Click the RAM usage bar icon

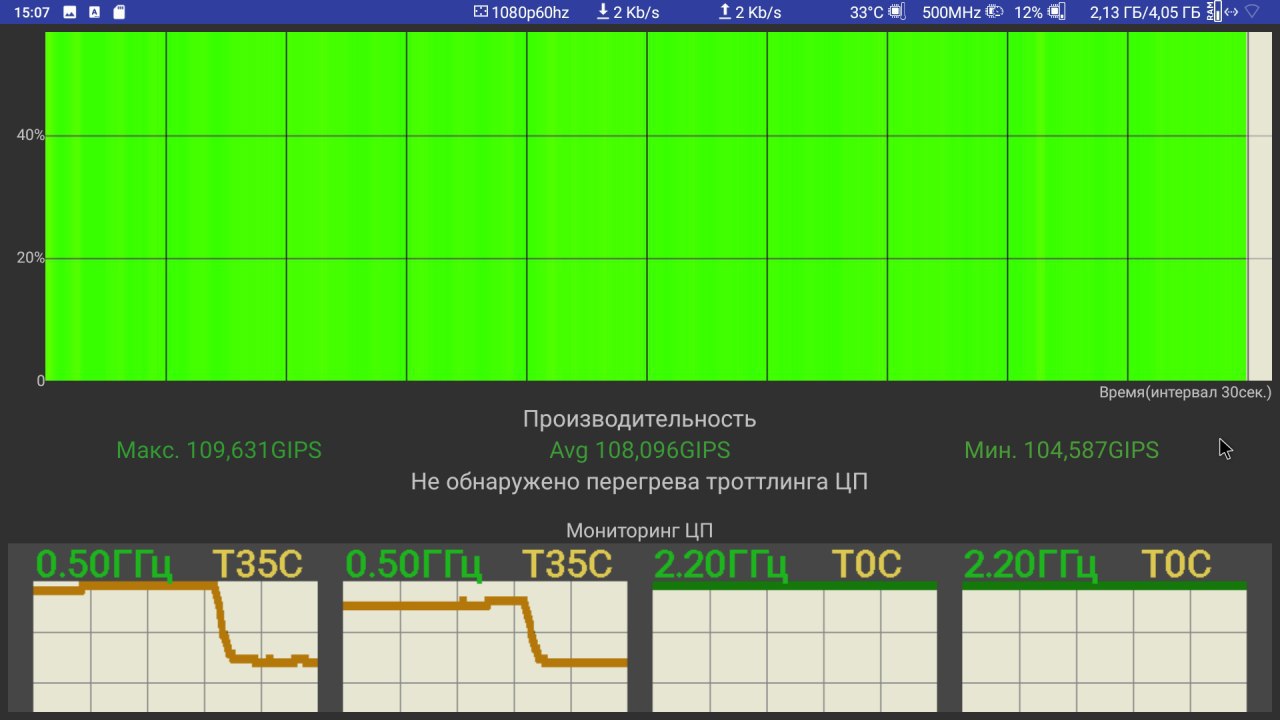click(1213, 12)
